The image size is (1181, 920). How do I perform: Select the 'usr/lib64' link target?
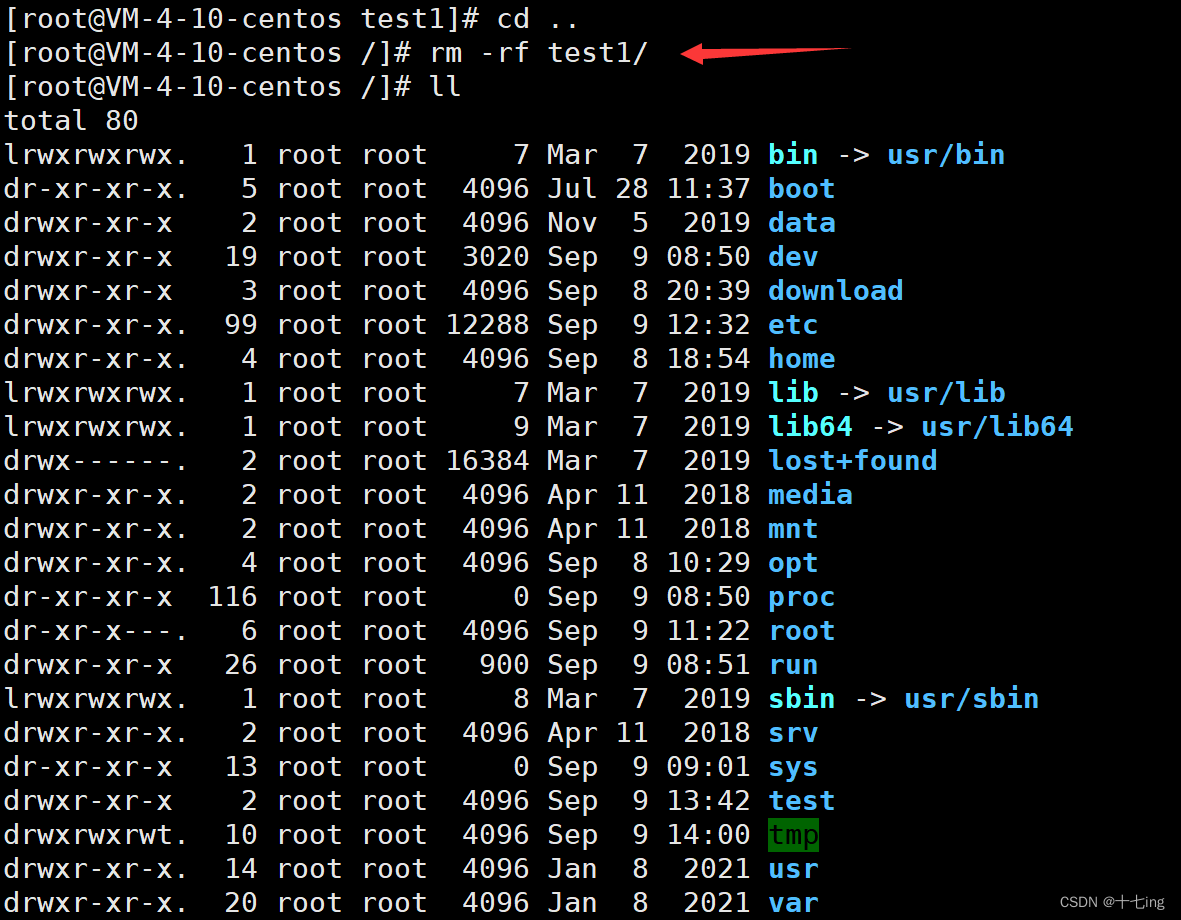[997, 426]
